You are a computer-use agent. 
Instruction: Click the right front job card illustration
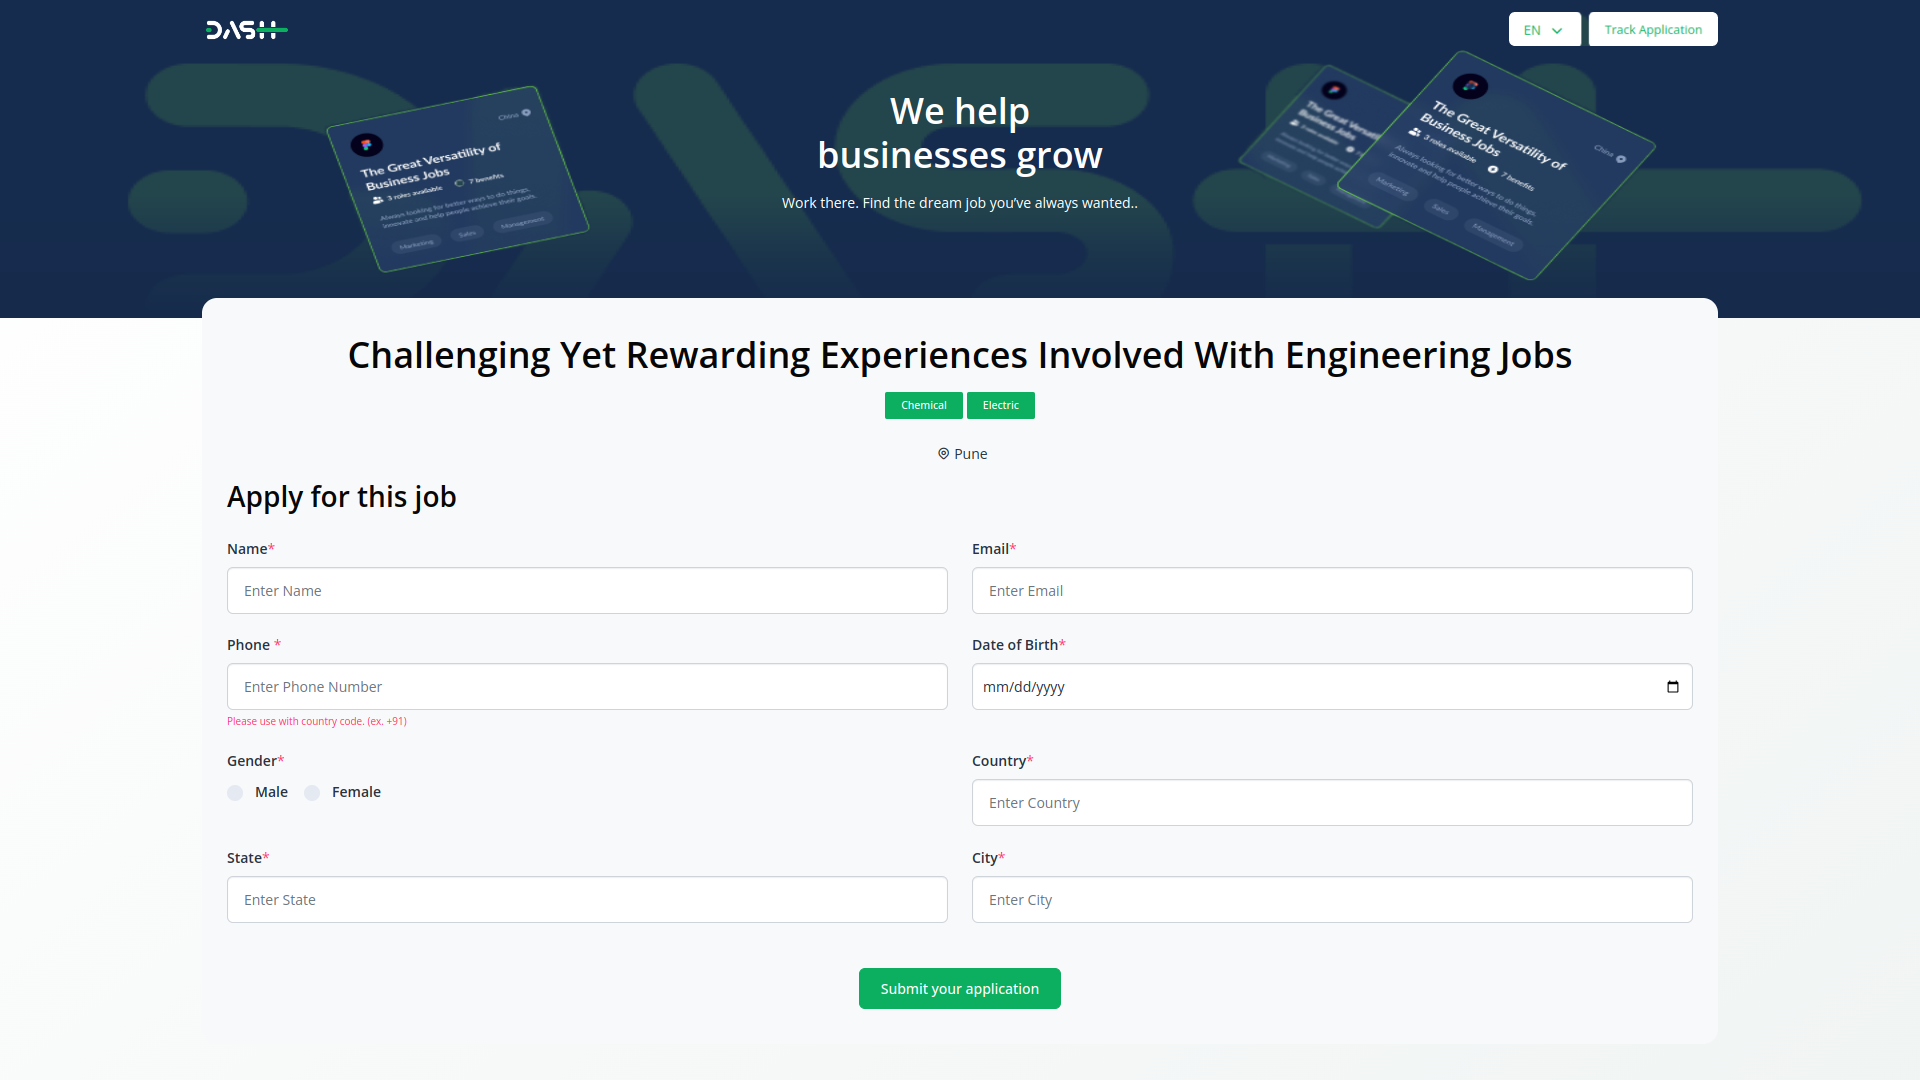1495,165
